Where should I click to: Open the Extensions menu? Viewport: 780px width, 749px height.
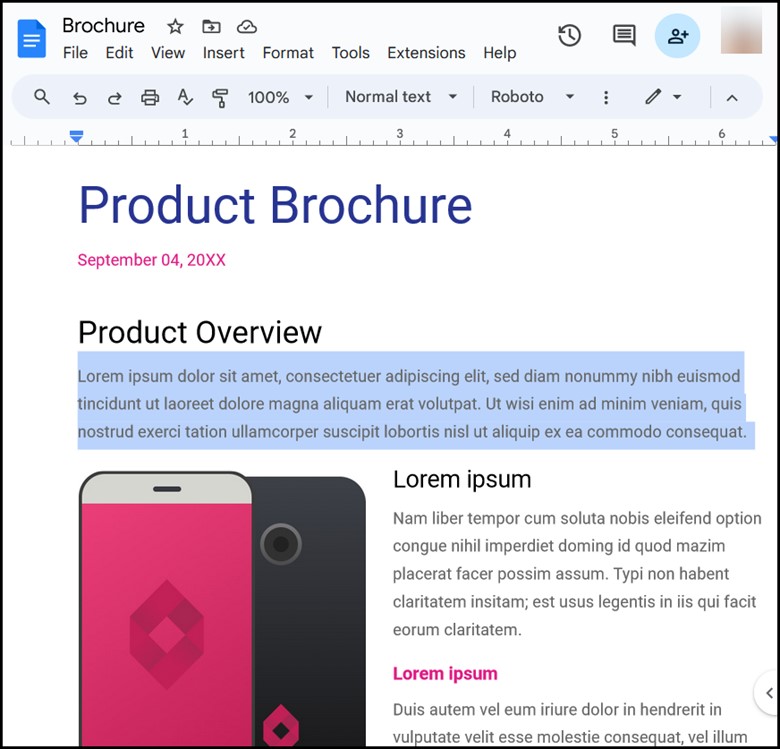click(x=426, y=53)
